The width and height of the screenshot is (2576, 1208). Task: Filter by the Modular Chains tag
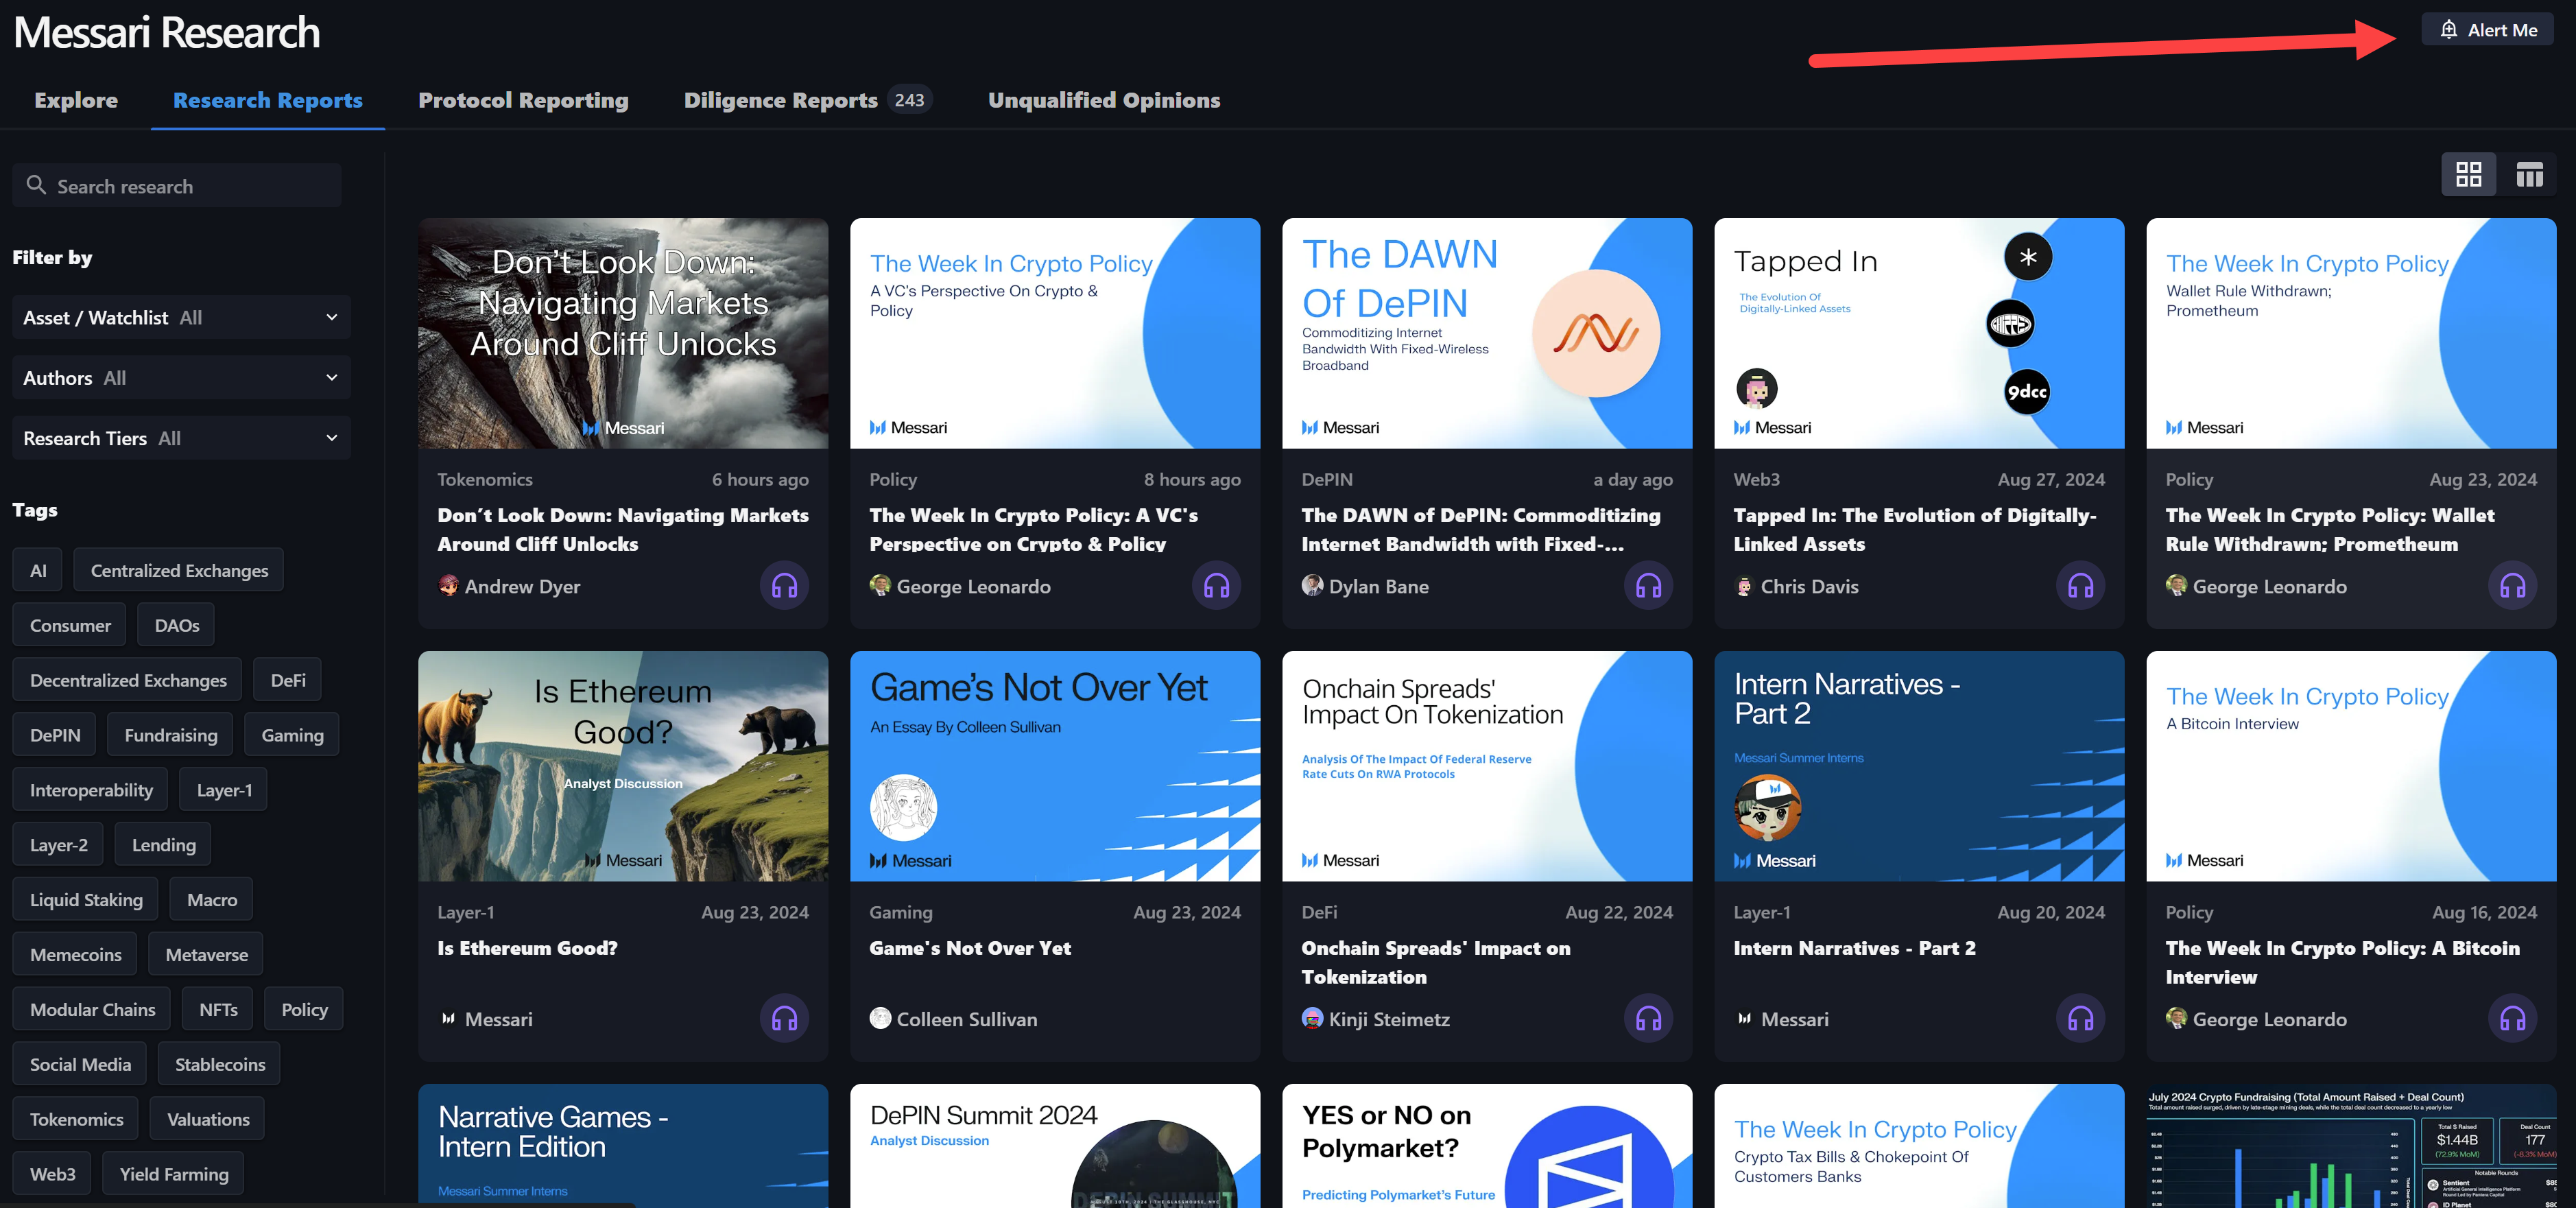click(92, 1009)
